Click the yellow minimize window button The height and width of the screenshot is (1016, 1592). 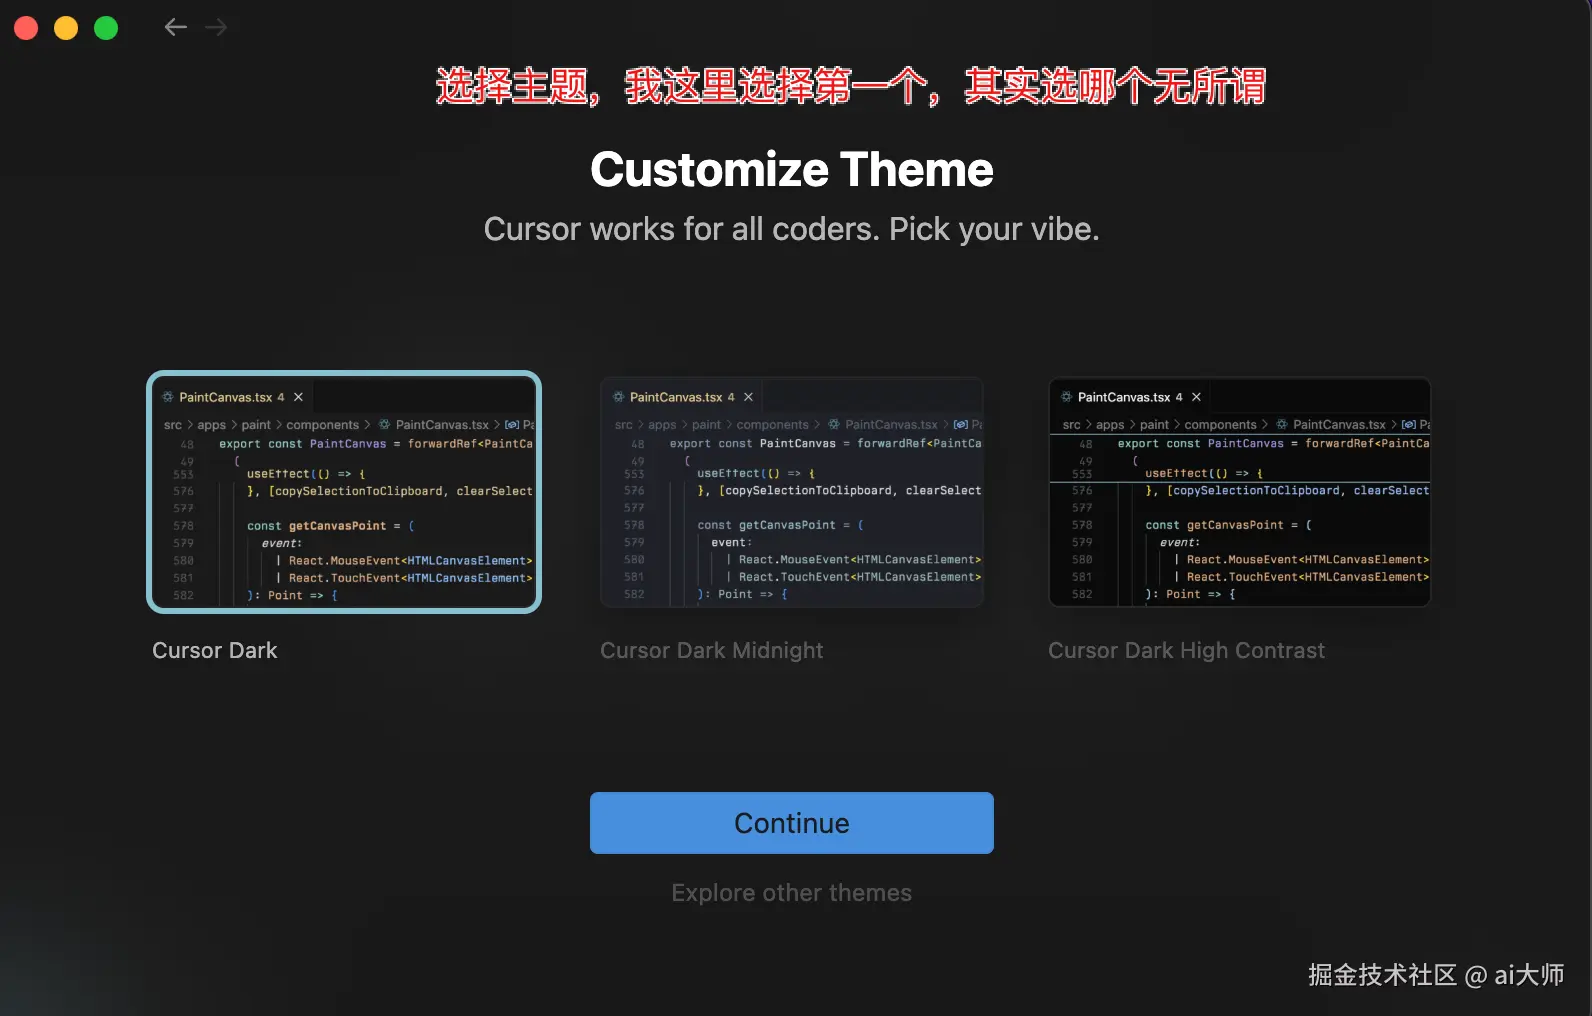pos(66,28)
